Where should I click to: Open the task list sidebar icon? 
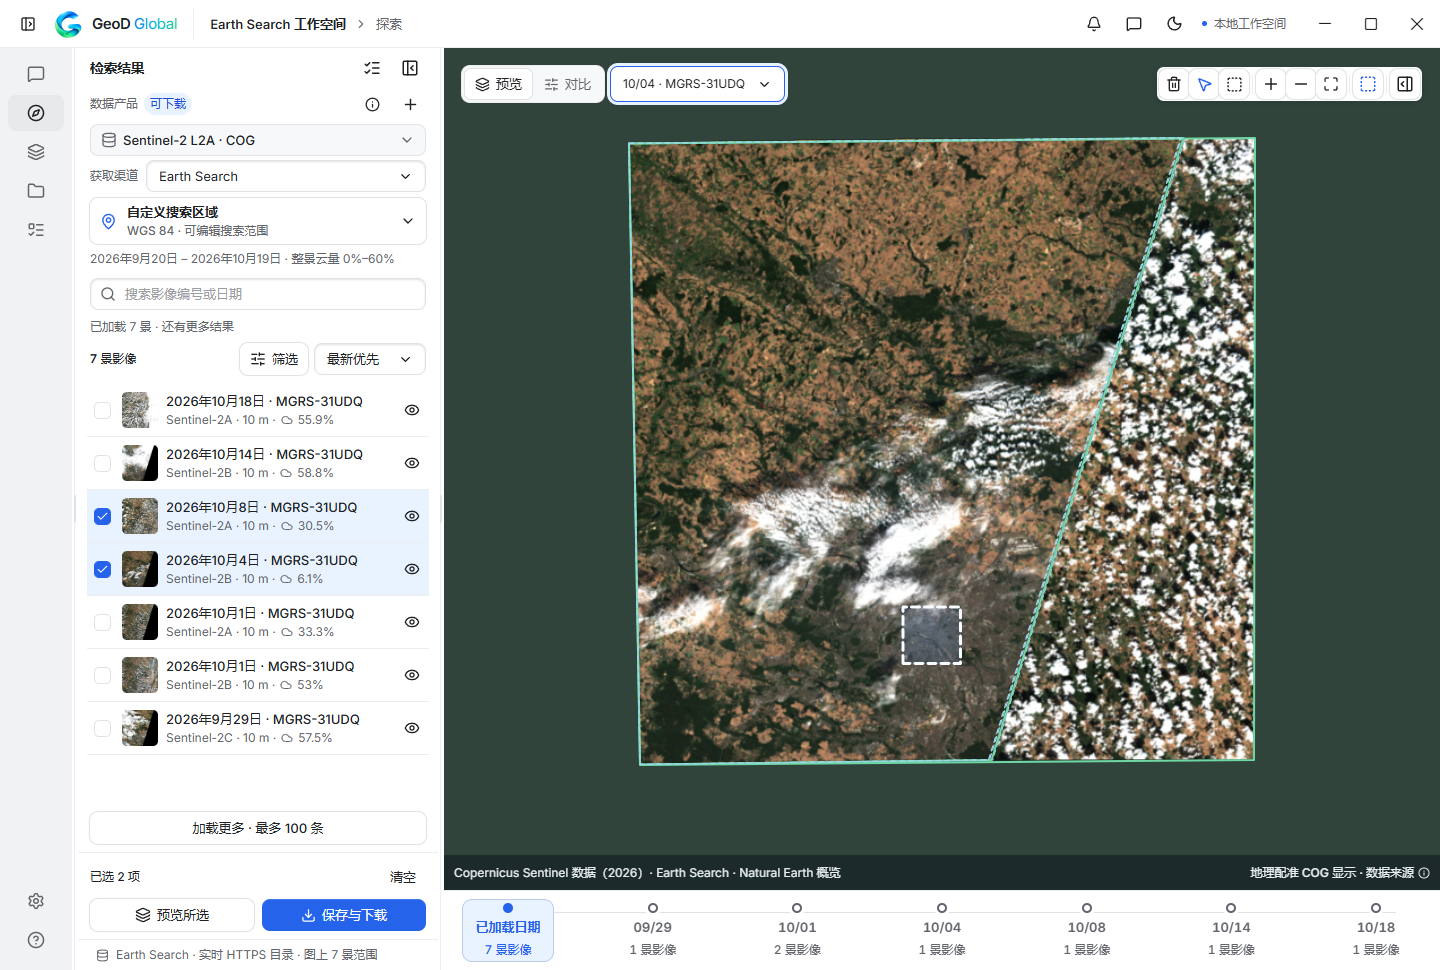(36, 230)
